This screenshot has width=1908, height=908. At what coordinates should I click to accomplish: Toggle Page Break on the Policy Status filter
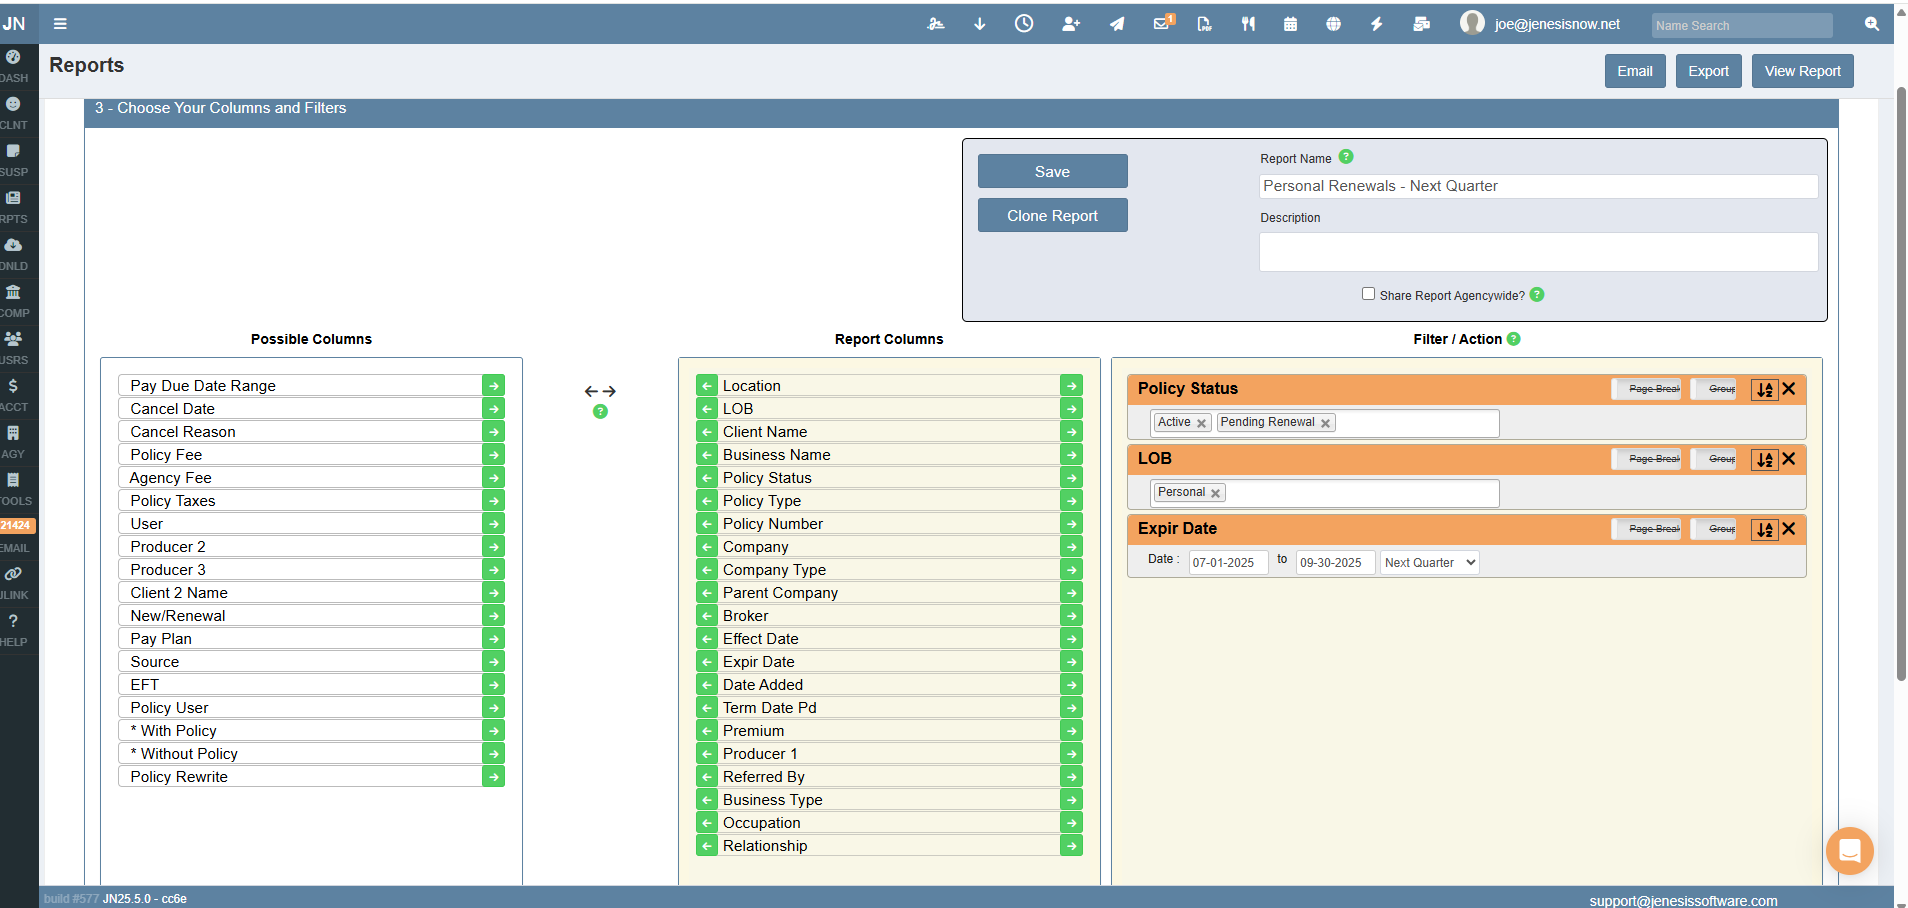point(1648,389)
